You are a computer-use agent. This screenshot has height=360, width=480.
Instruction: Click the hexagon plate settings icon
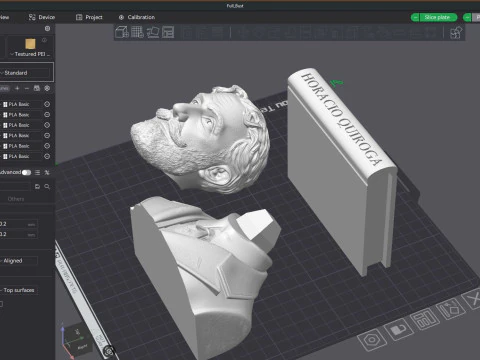(x=372, y=340)
